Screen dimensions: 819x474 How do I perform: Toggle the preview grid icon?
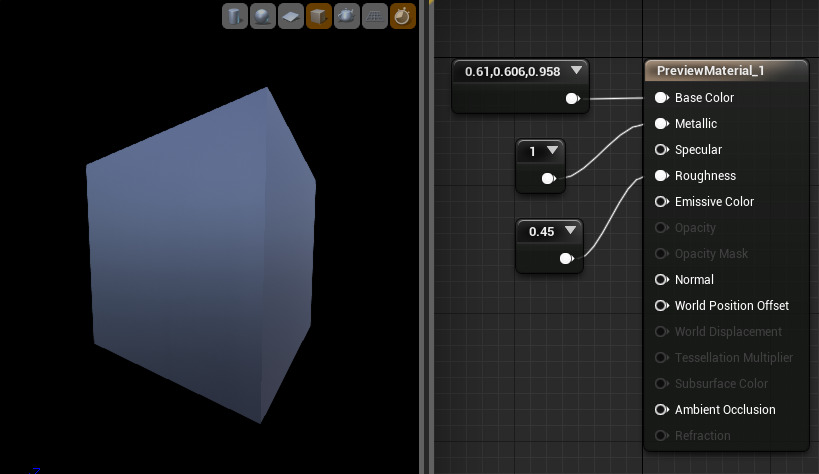375,16
